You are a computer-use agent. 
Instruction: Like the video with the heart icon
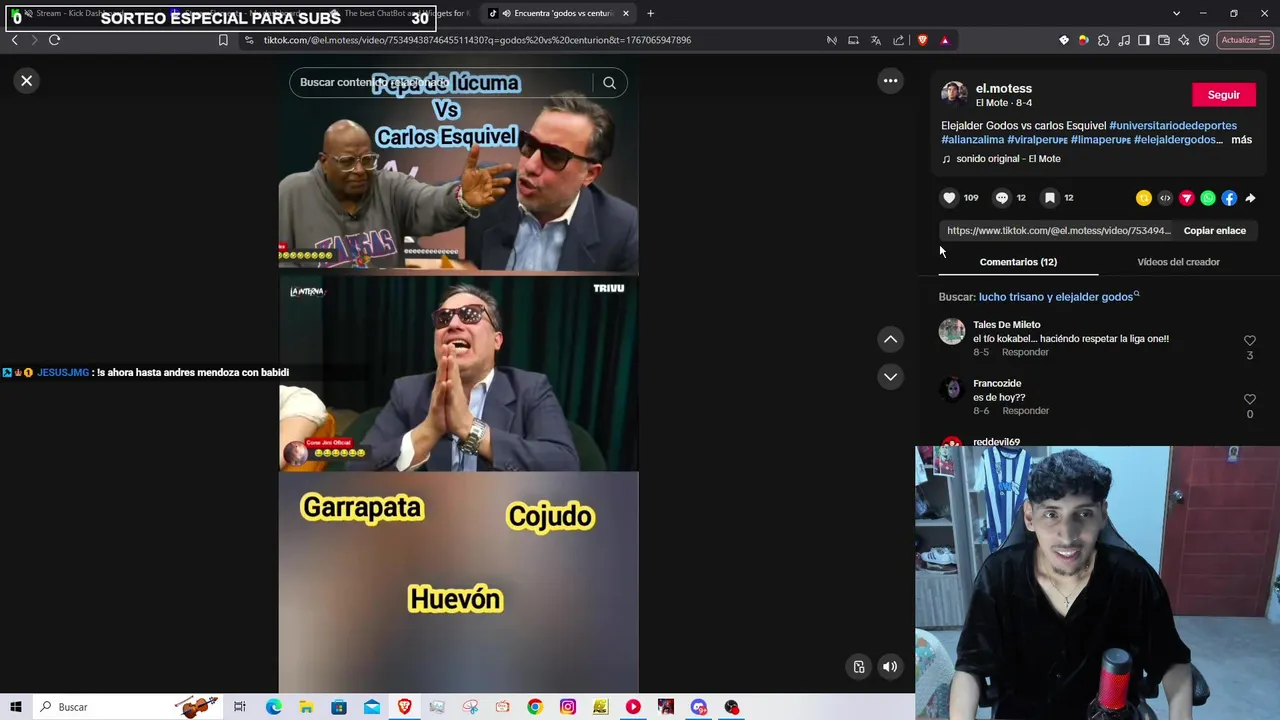pos(949,198)
